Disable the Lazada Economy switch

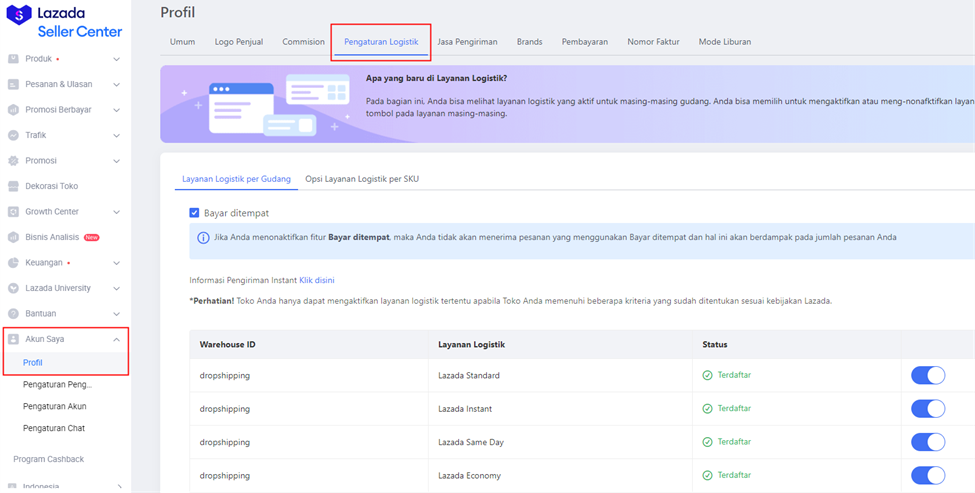tap(928, 476)
